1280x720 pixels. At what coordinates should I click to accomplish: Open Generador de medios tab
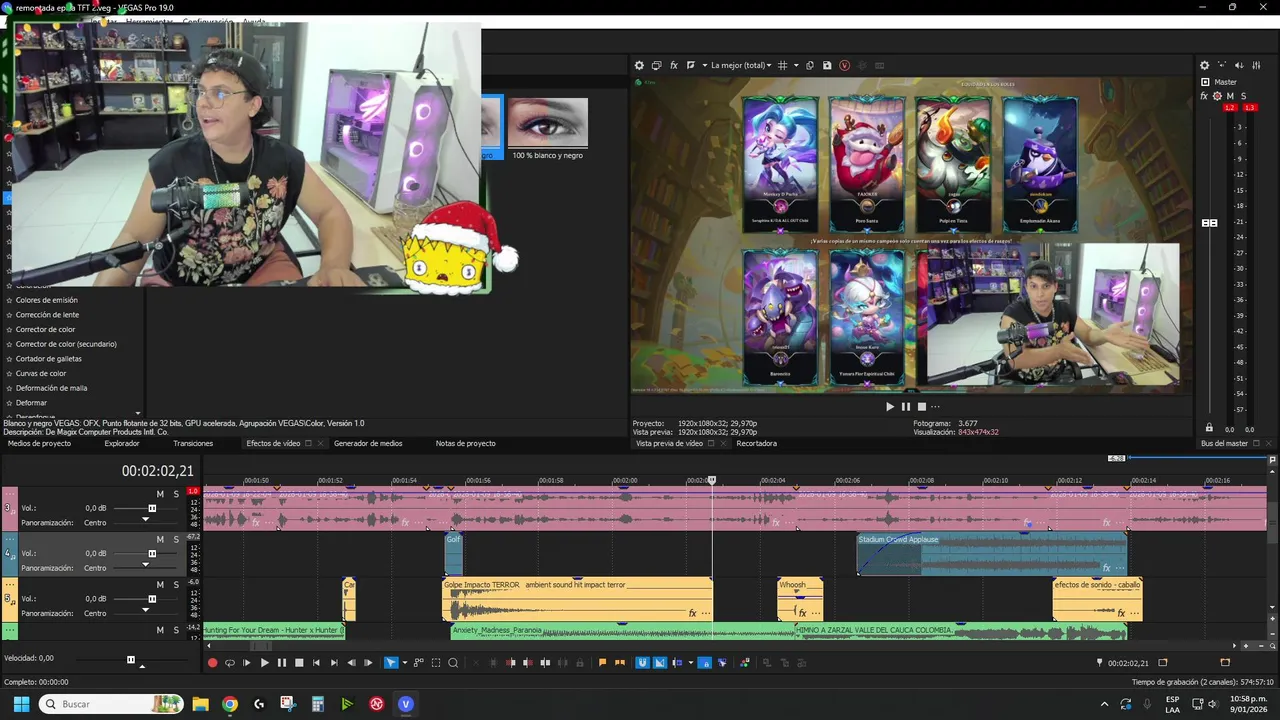tap(368, 443)
